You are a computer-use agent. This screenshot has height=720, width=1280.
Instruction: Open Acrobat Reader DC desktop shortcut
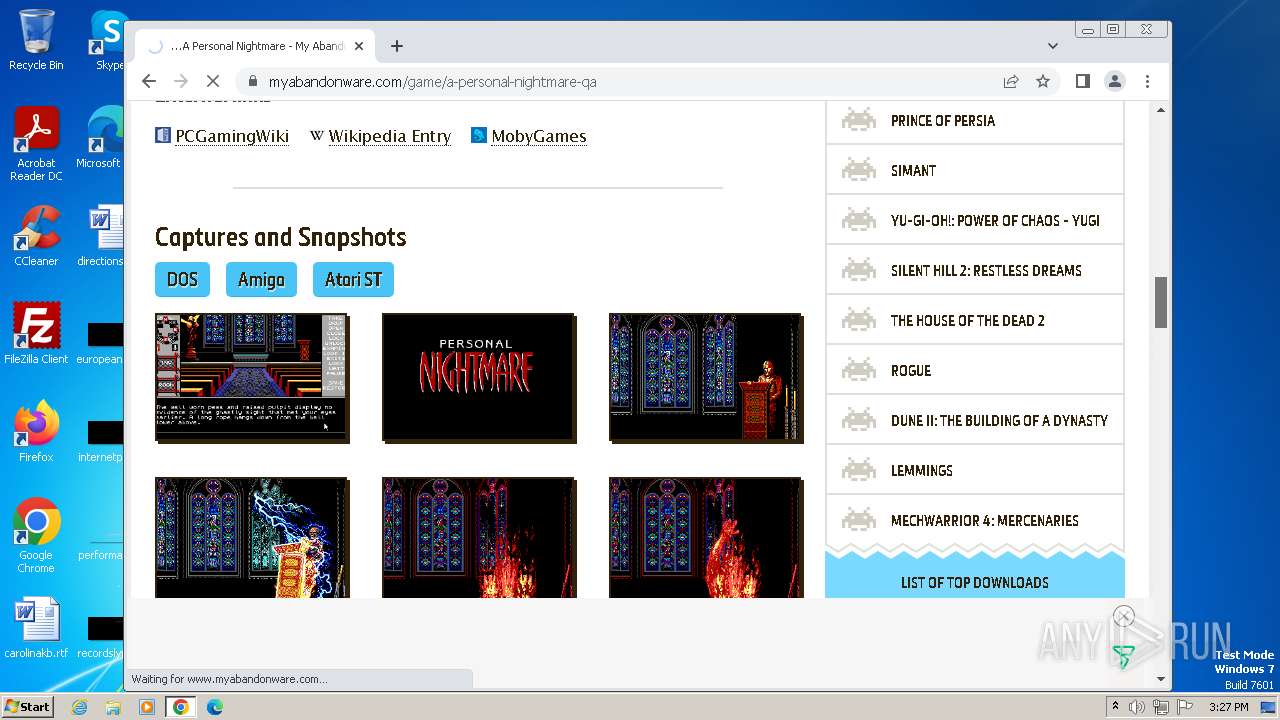(x=36, y=144)
